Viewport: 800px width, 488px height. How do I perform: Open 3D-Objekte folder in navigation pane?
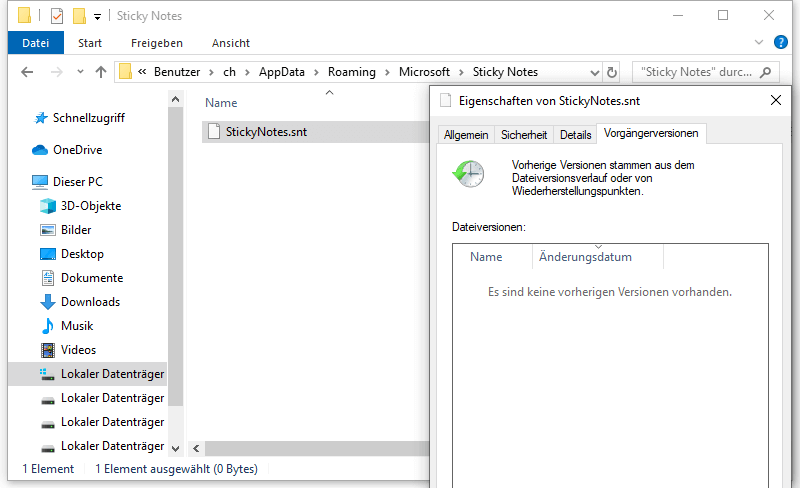point(91,206)
